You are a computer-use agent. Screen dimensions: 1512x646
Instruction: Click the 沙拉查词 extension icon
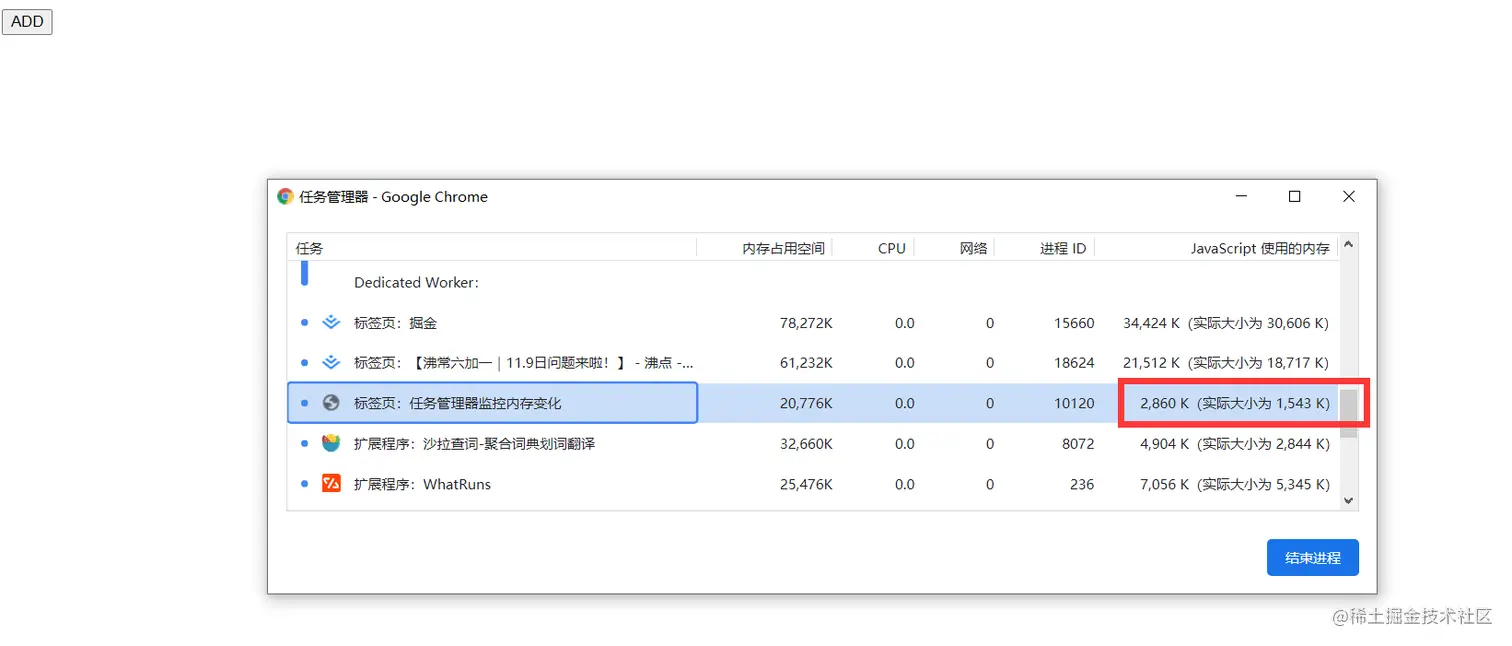pyautogui.click(x=331, y=443)
